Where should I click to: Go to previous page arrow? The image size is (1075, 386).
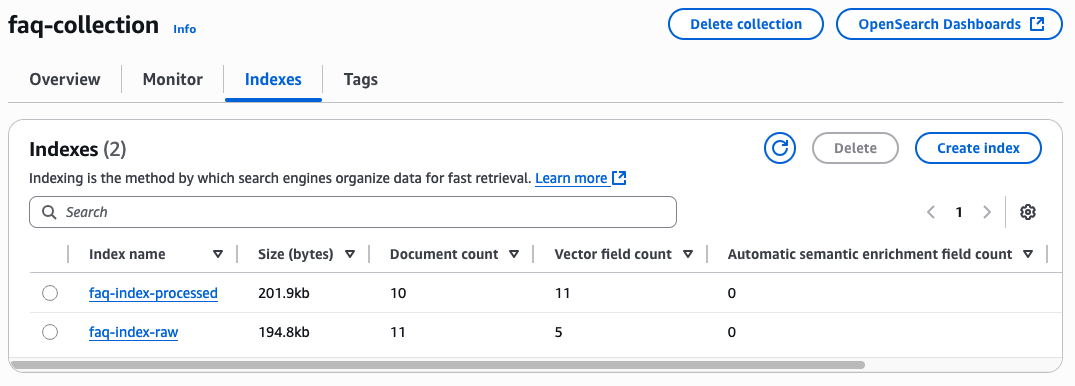[931, 213]
